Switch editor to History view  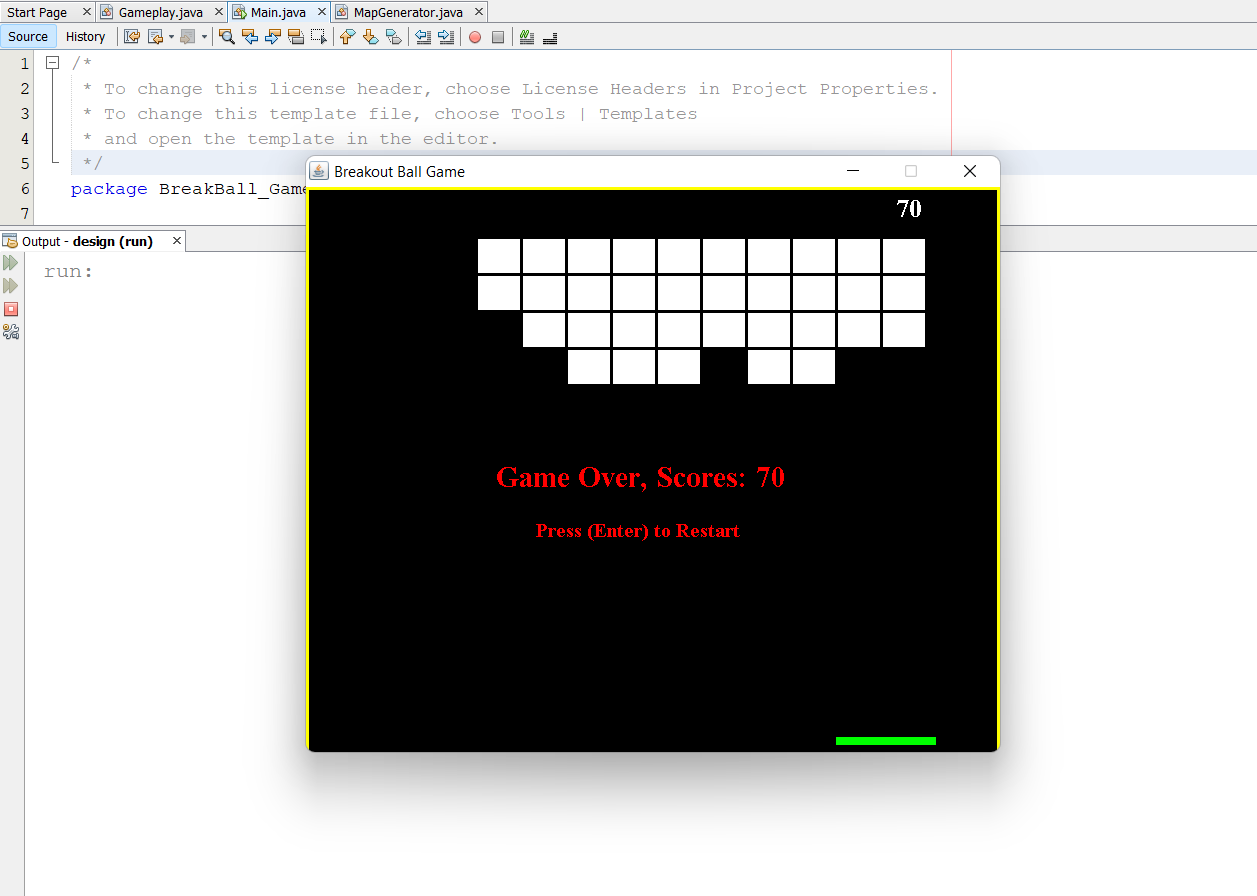tap(85, 37)
